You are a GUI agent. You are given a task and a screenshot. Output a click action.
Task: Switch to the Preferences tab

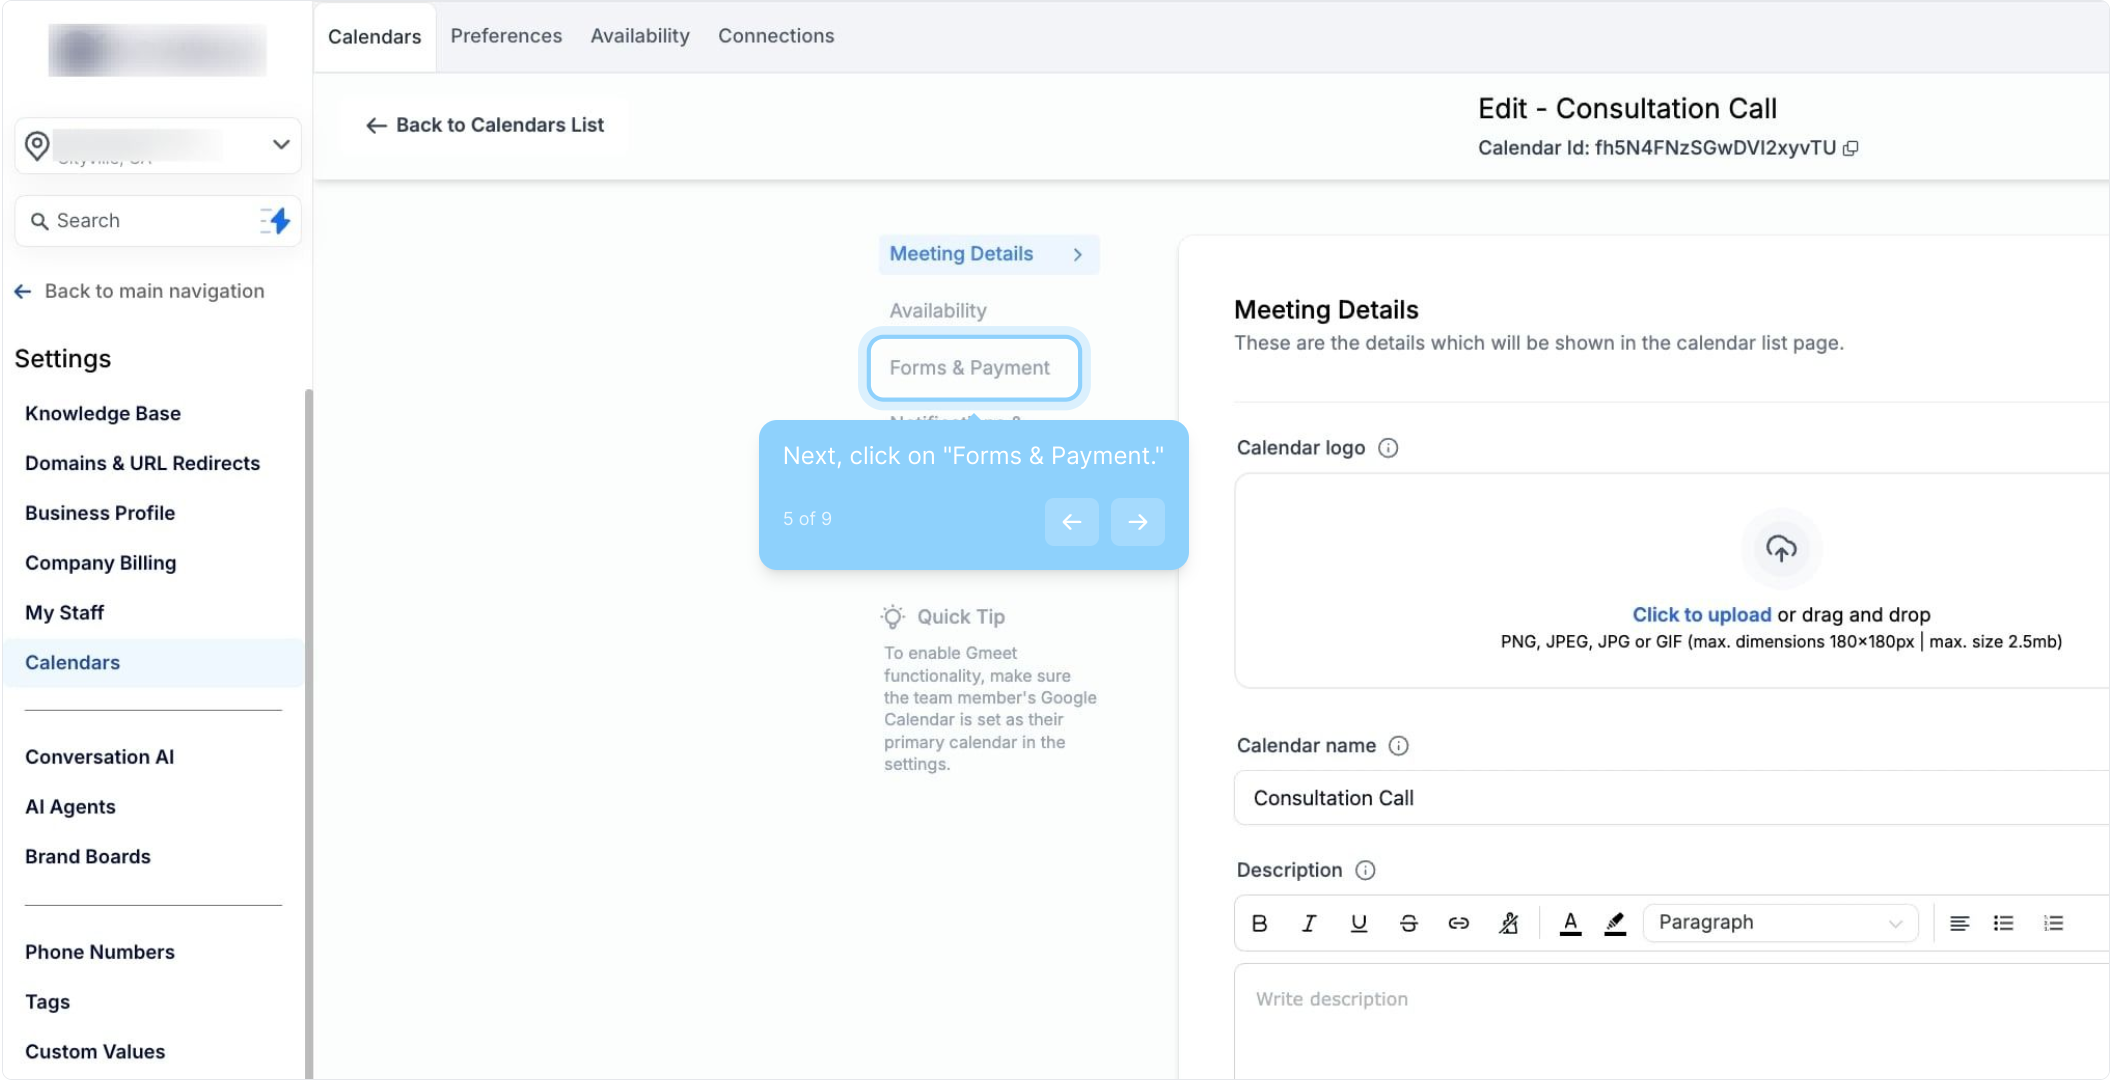click(506, 36)
